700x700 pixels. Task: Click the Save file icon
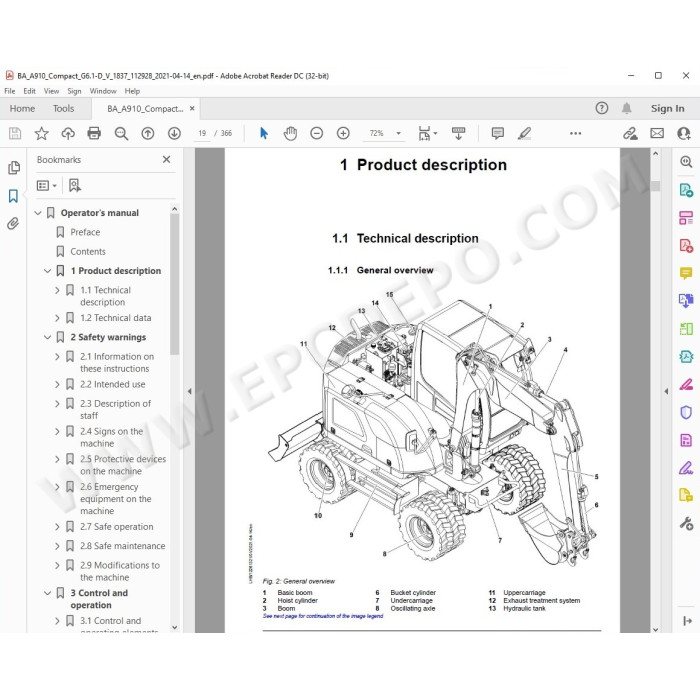(15, 133)
